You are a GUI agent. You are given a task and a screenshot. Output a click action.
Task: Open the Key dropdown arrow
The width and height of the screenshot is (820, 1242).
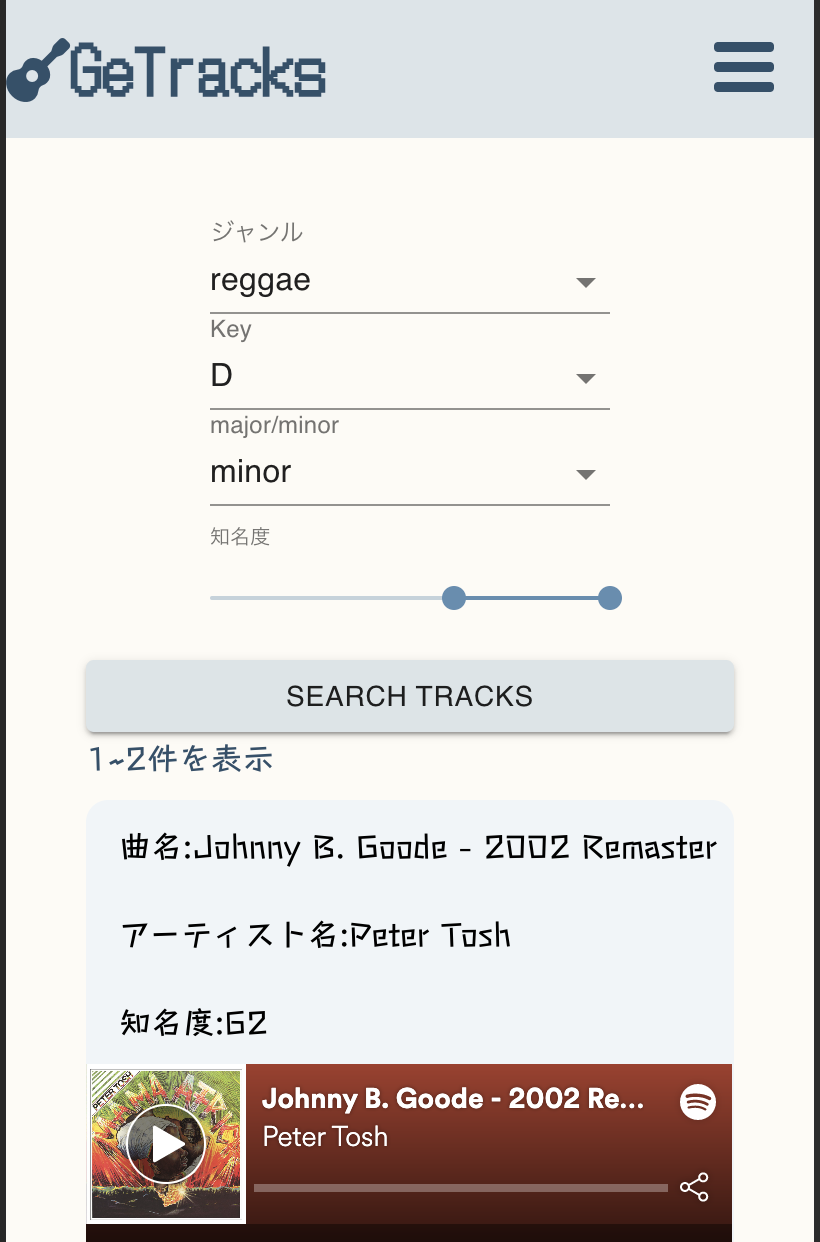click(585, 379)
